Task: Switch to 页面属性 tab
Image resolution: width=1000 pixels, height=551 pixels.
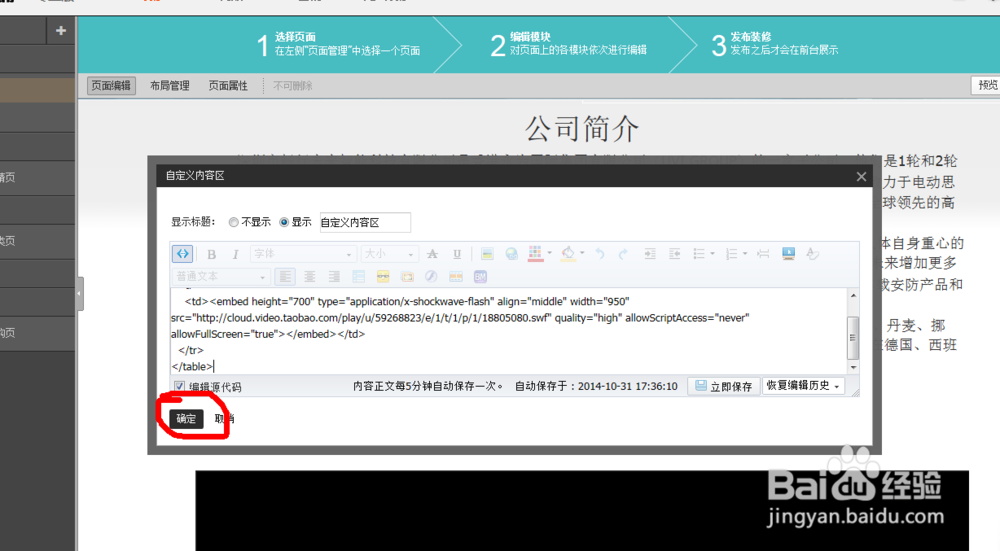Action: pos(228,85)
